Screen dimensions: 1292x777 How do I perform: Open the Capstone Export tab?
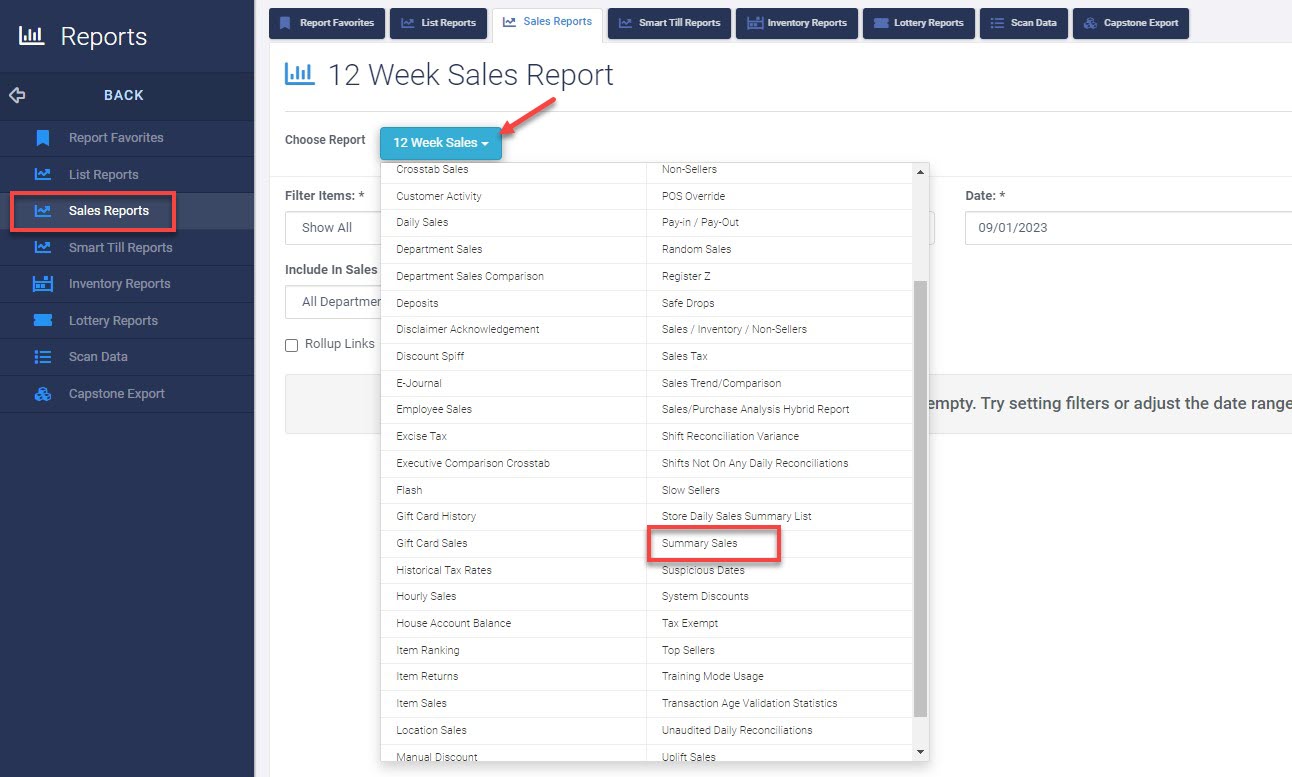click(1131, 23)
